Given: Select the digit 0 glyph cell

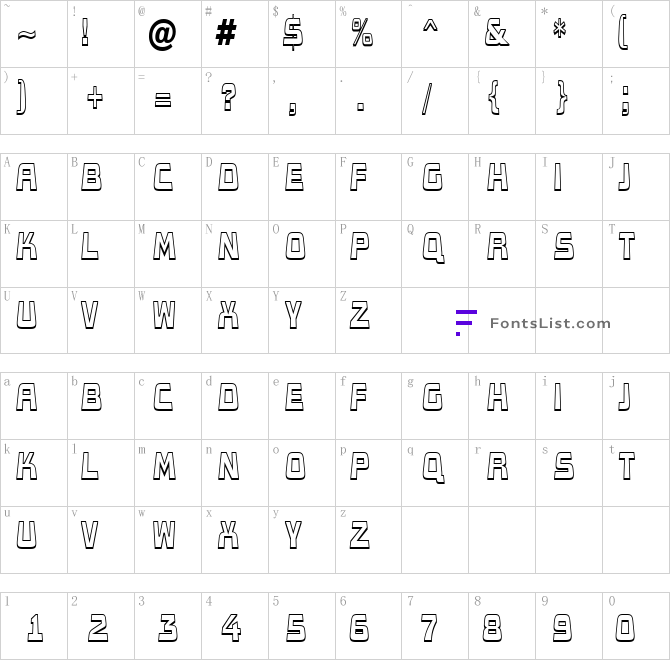Looking at the screenshot, I should 636,626.
